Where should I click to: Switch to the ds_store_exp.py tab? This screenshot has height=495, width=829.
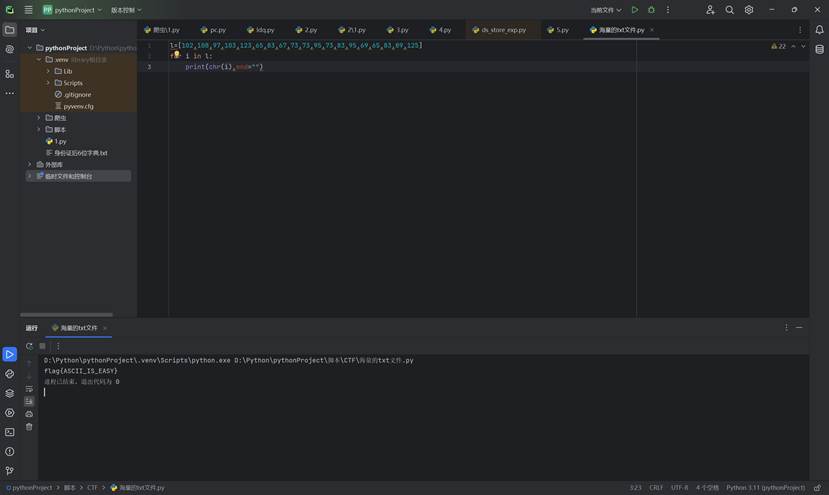[x=500, y=30]
